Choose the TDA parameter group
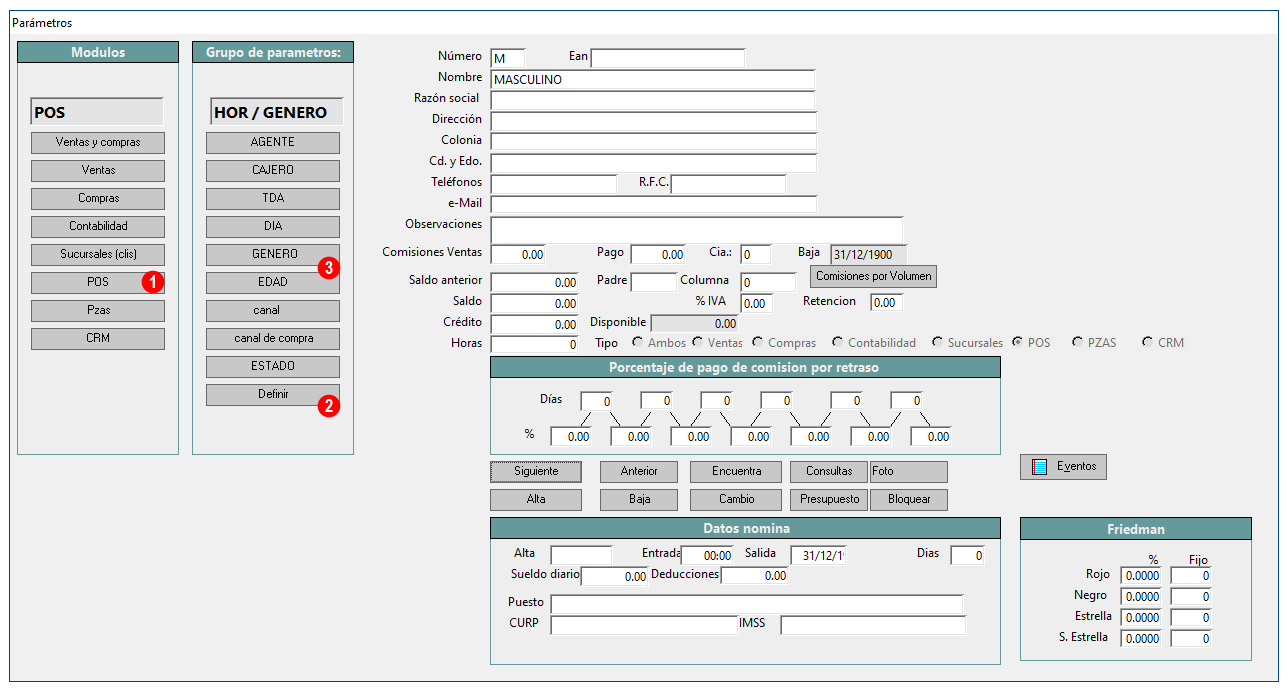This screenshot has height=691, width=1287. 273,198
